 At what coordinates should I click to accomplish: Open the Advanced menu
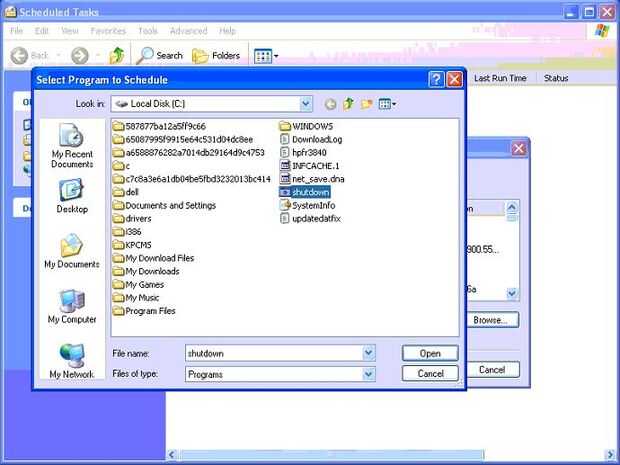188,31
